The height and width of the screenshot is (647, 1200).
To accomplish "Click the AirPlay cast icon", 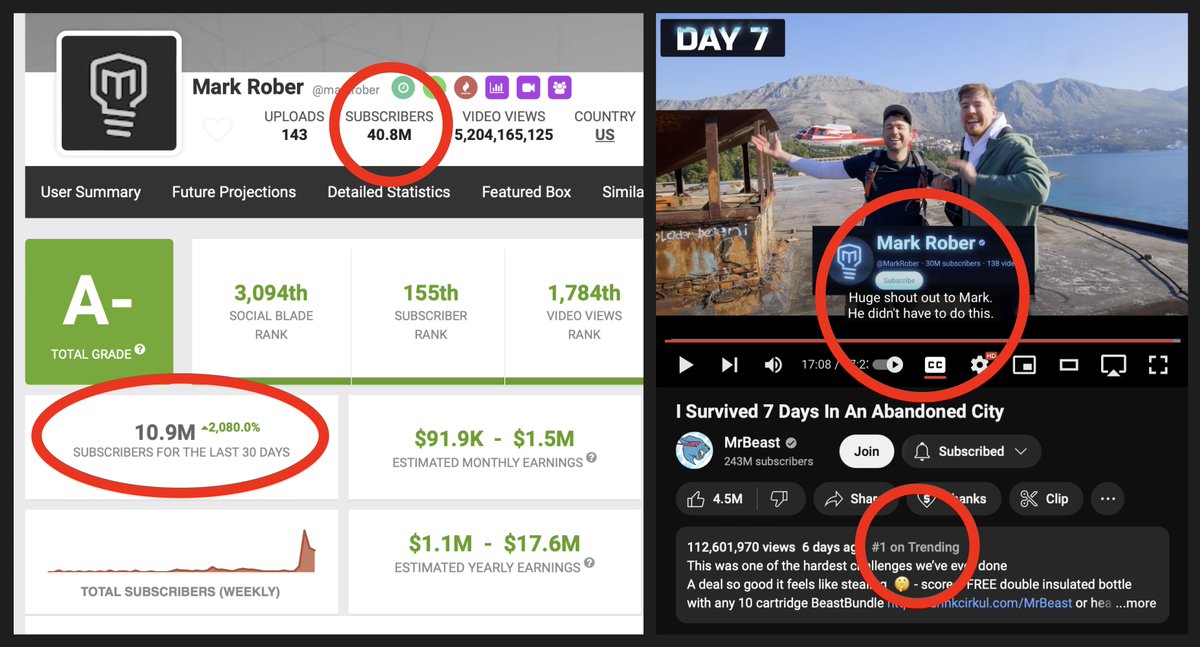I will [x=1113, y=365].
